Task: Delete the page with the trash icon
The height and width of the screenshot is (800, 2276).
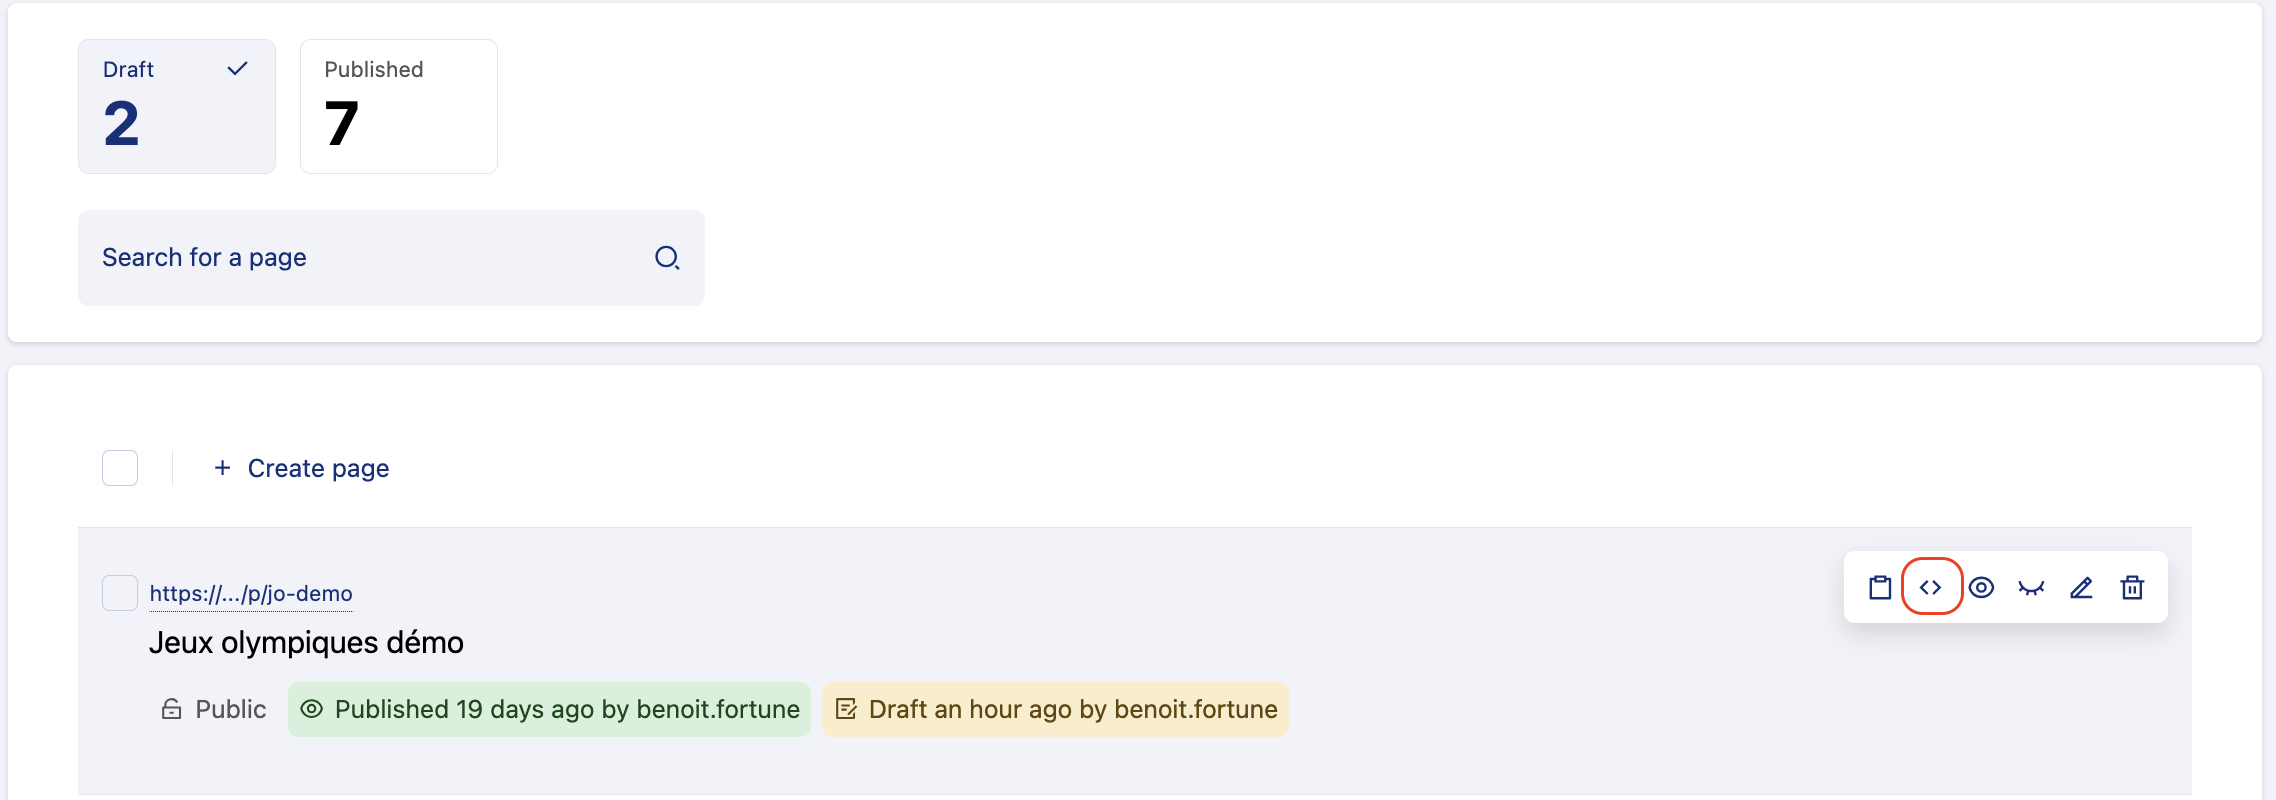Action: pos(2132,588)
